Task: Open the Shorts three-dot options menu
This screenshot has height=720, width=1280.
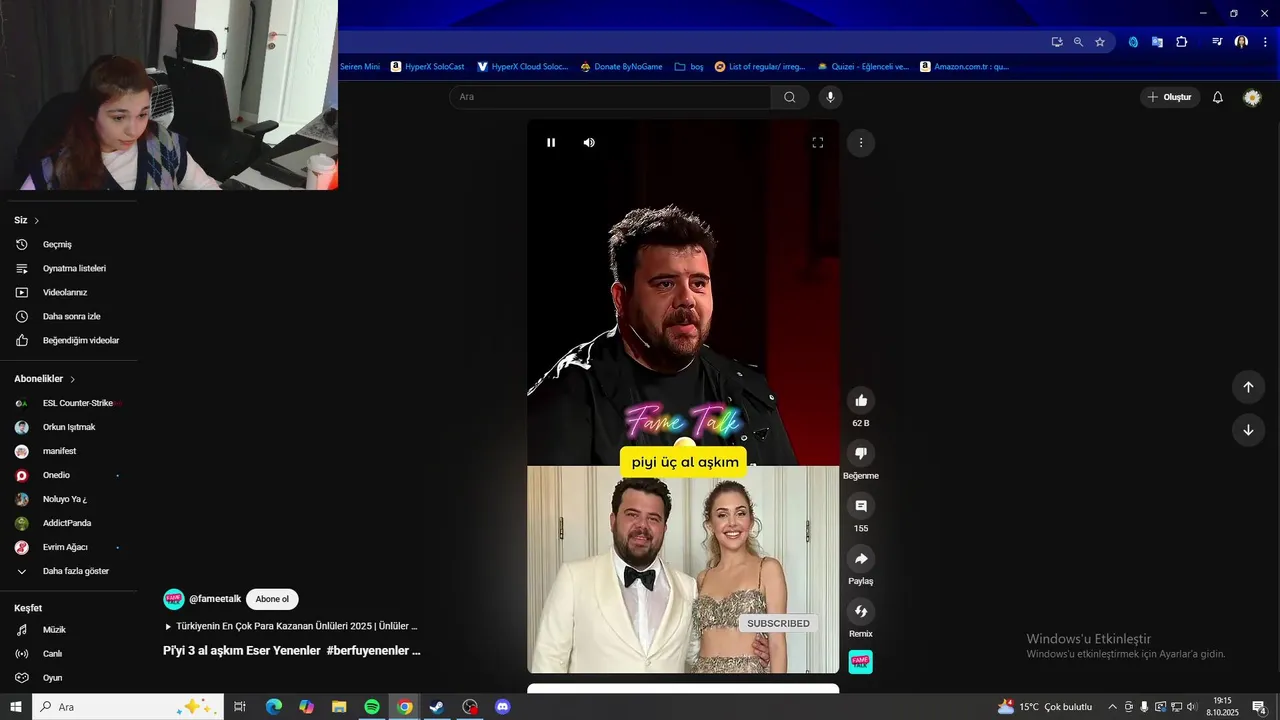Action: [x=861, y=143]
